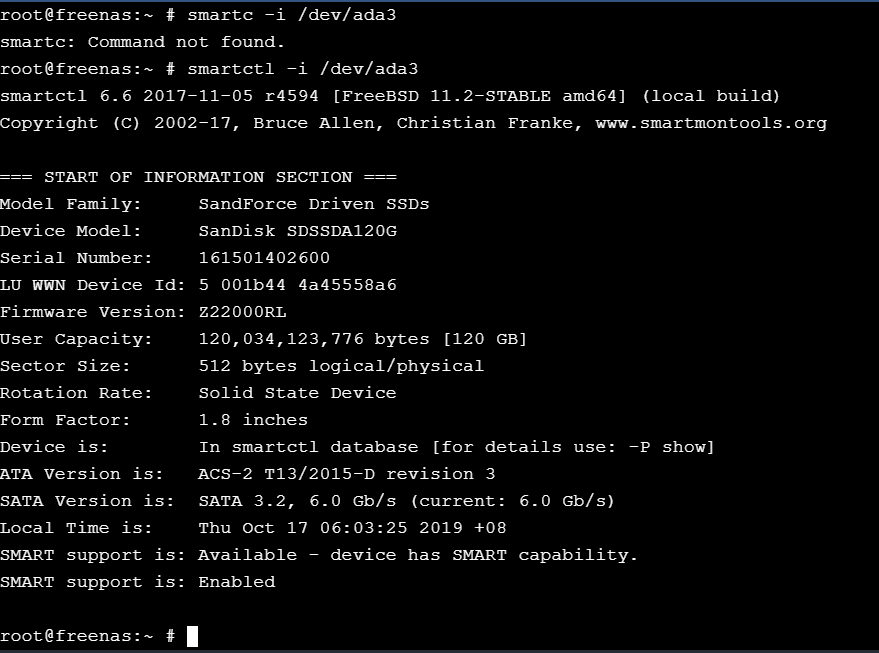Click the www.smartmontools.org URL text
Image resolution: width=879 pixels, height=653 pixels.
pyautogui.click(x=711, y=123)
